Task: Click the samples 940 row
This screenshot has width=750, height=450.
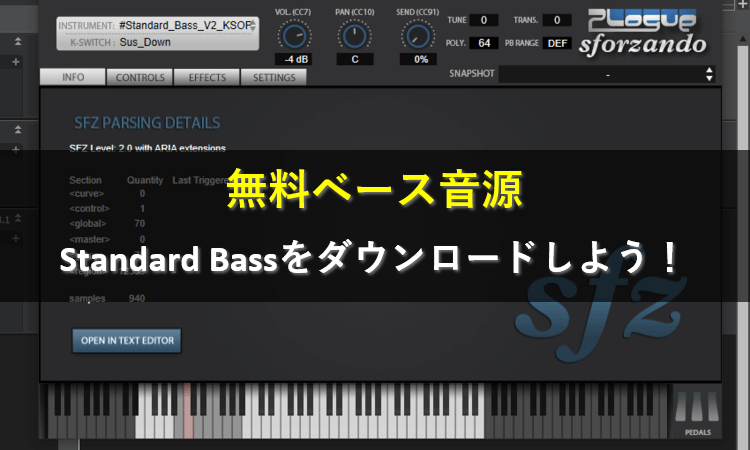Action: 107,298
